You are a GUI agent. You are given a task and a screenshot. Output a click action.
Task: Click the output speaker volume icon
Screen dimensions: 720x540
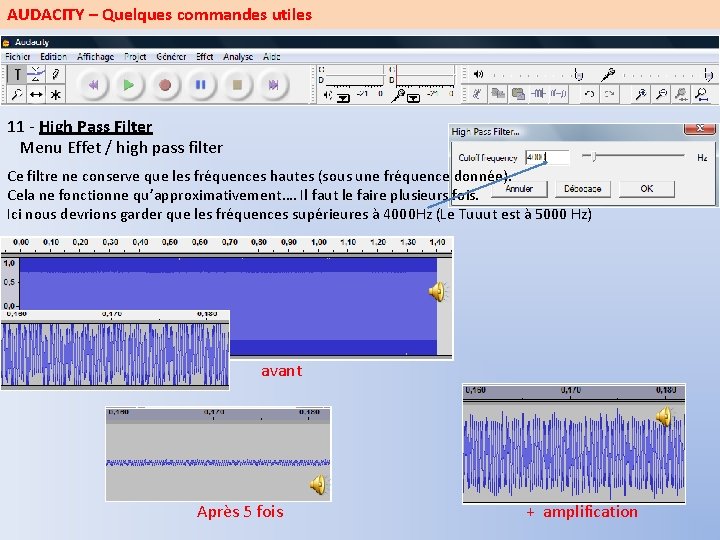pos(478,74)
